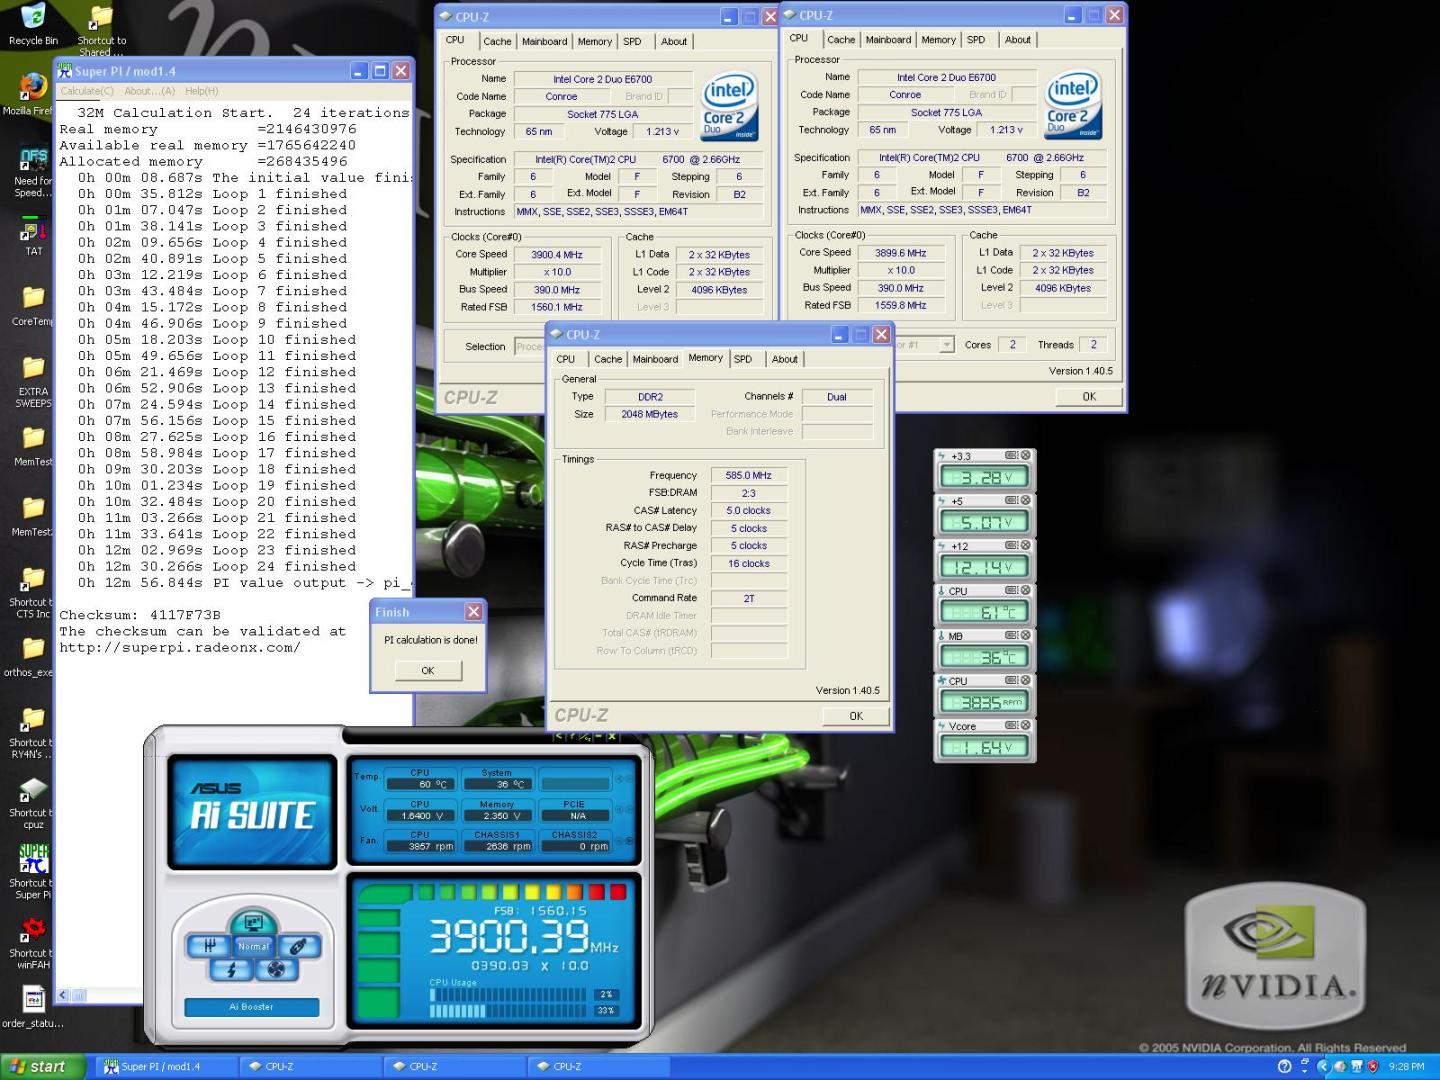Viewport: 1440px width, 1080px height.
Task: Open the EXTRA SWEEPS folder icon
Action: [x=32, y=381]
